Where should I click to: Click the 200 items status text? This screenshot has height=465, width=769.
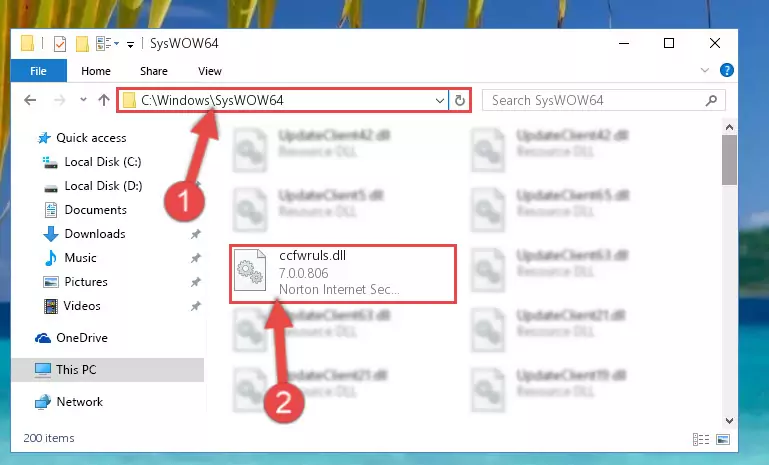tap(49, 438)
